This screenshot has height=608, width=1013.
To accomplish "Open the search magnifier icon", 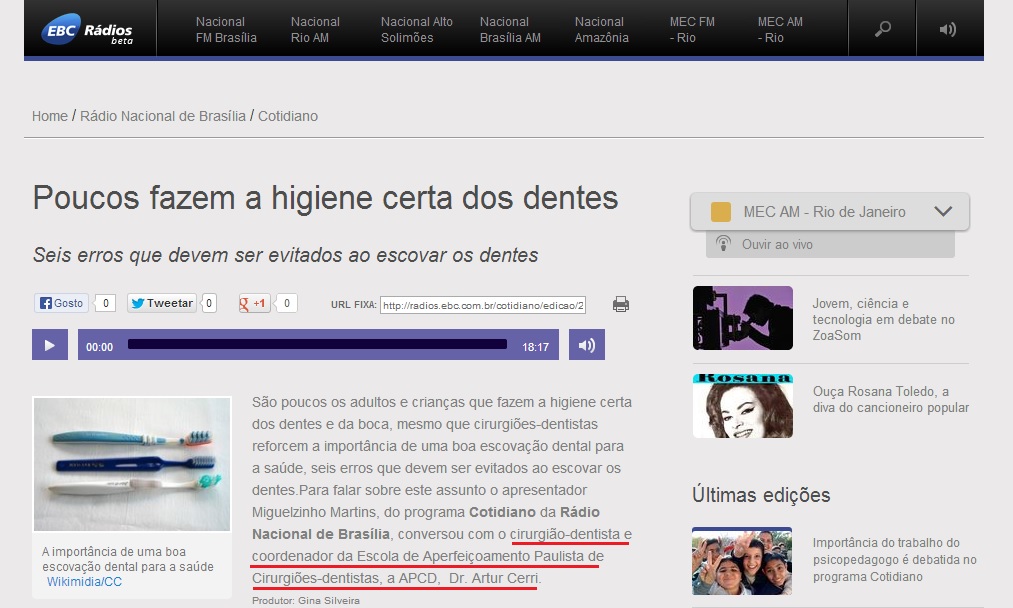I will 882,29.
